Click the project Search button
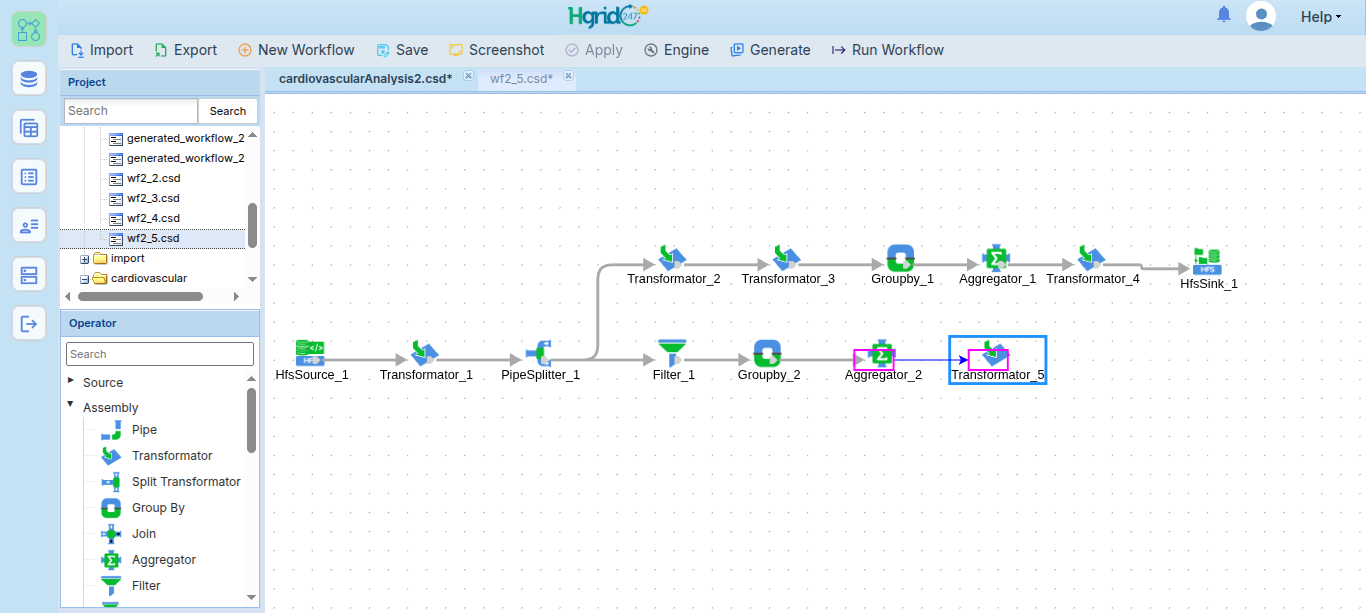The image size is (1366, 613). 228,111
